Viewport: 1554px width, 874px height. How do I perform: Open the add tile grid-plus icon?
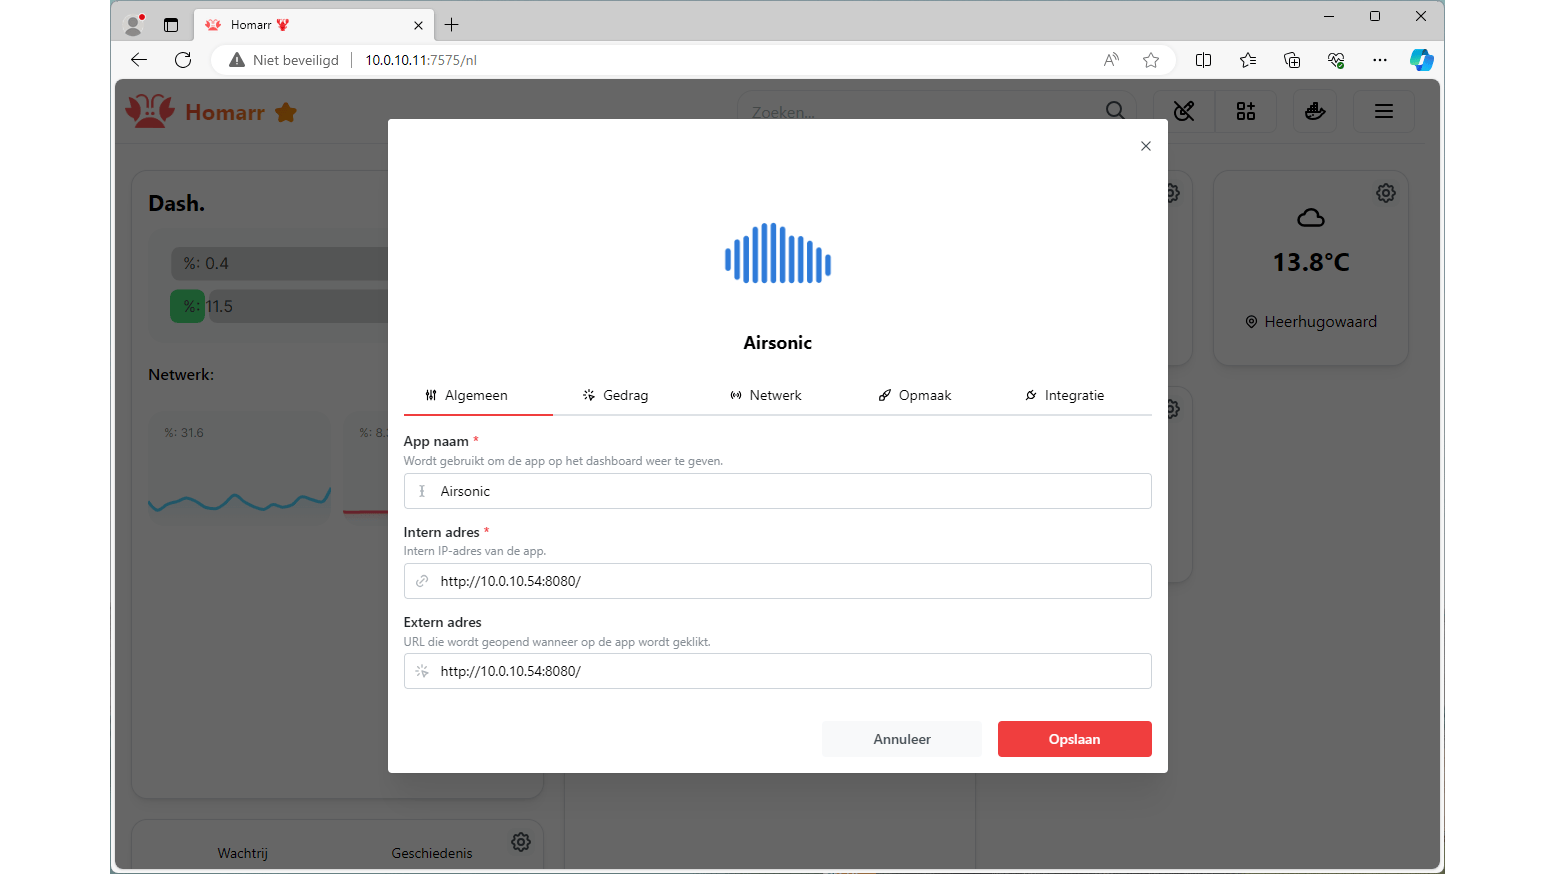coord(1246,111)
